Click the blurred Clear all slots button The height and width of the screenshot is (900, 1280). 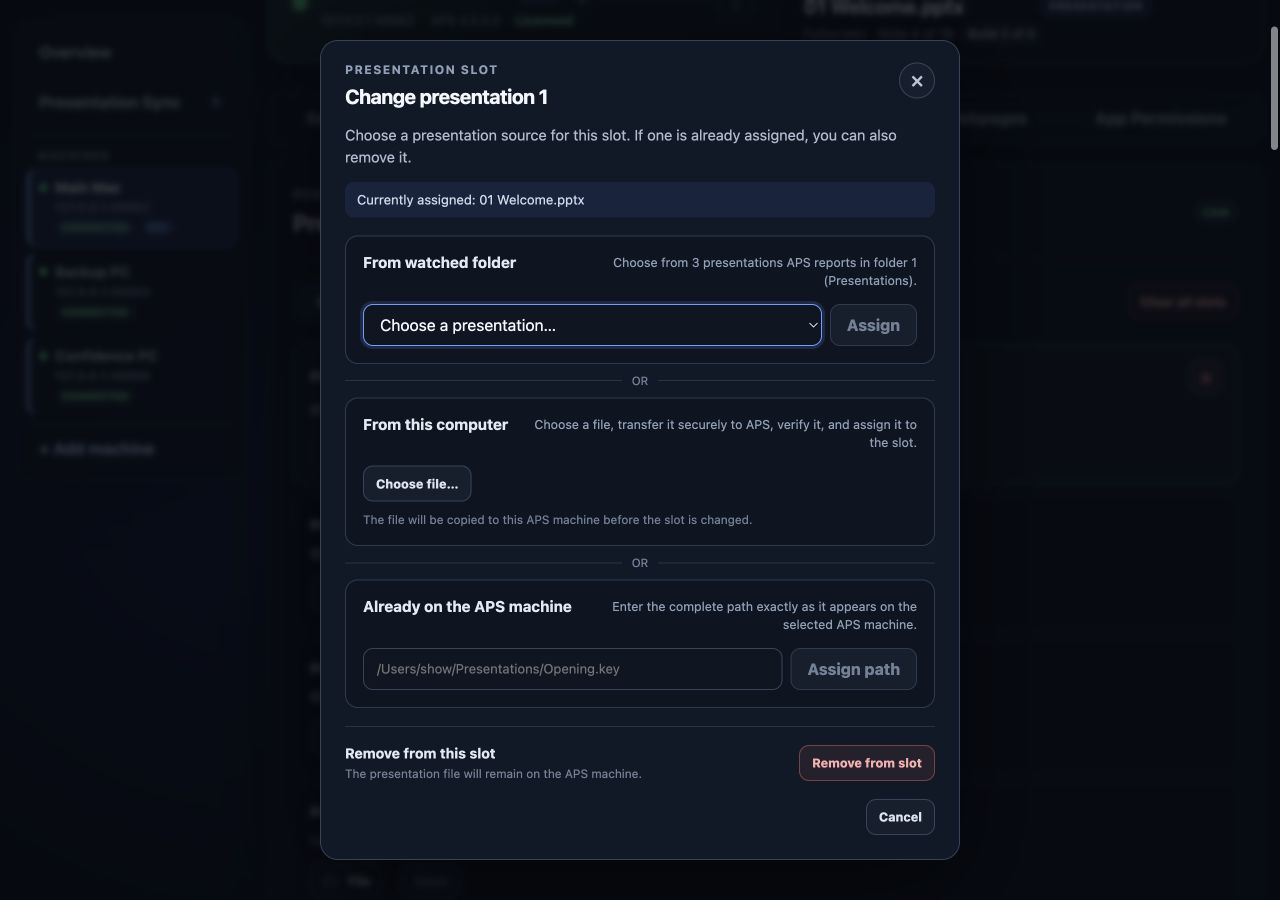tap(1183, 301)
